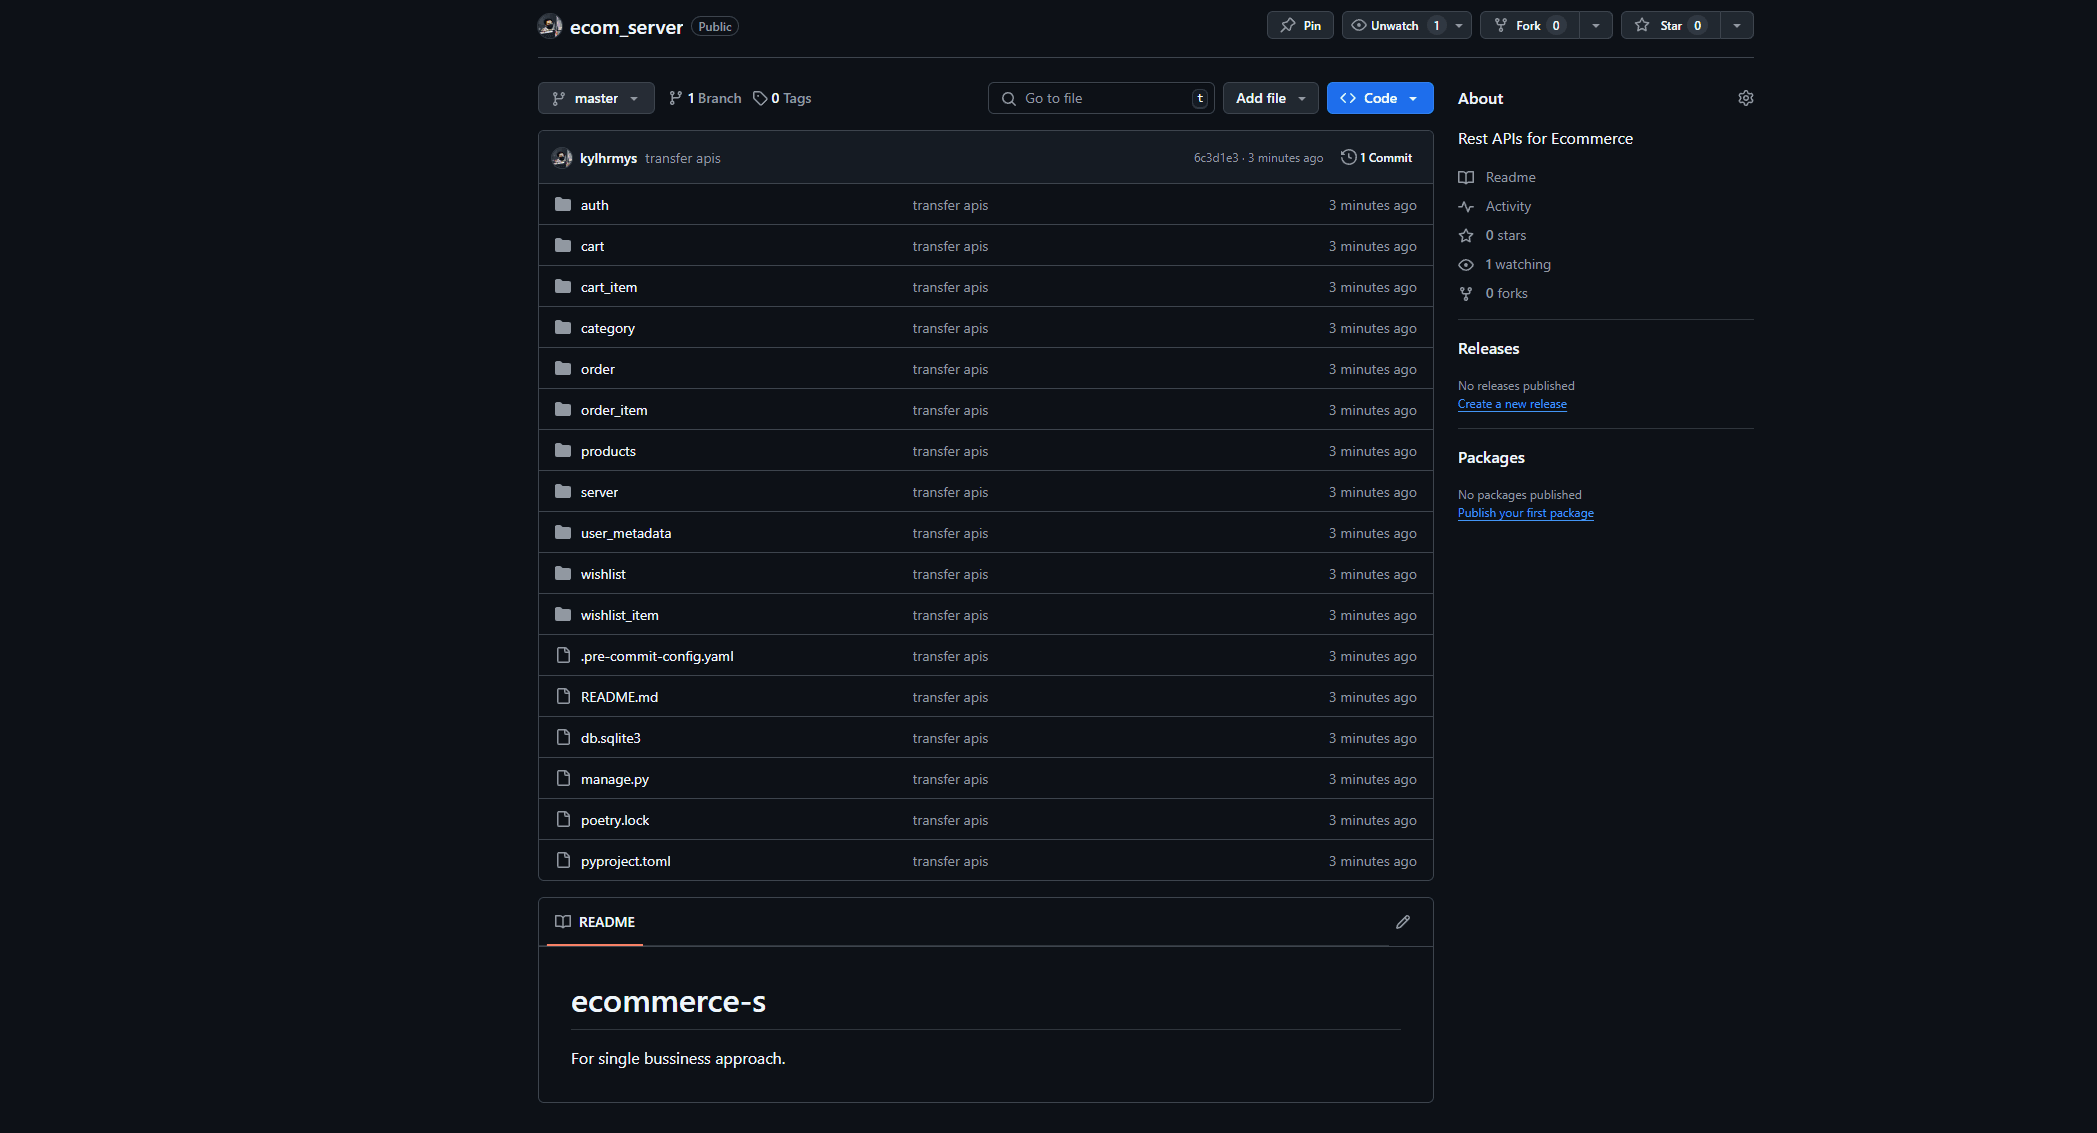Click the user_metadata folder icon
Image resolution: width=2097 pixels, height=1133 pixels.
click(563, 533)
